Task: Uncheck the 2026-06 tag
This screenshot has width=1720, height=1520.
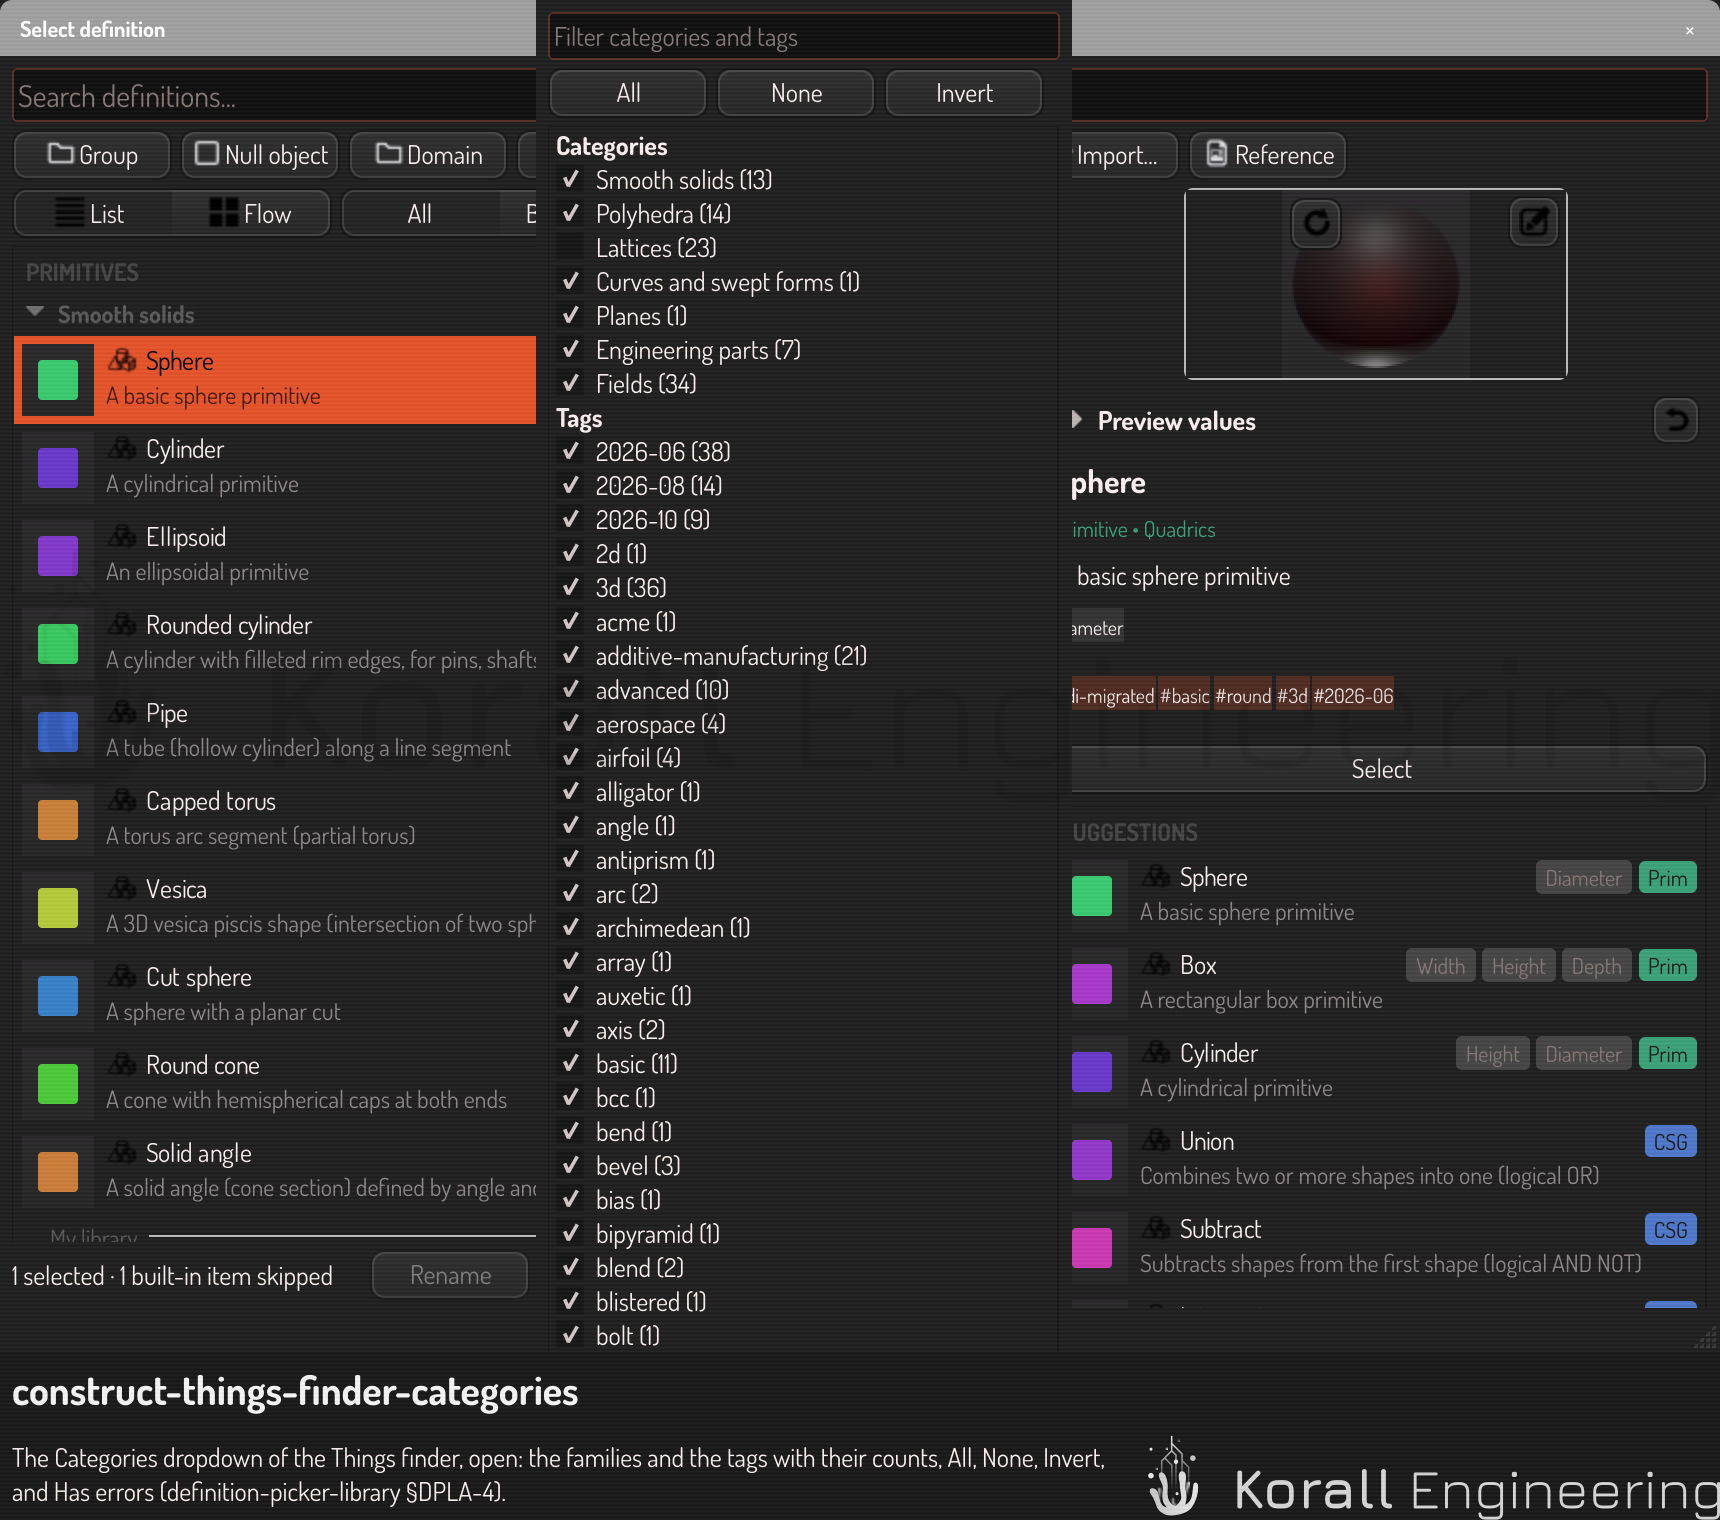Action: click(571, 452)
